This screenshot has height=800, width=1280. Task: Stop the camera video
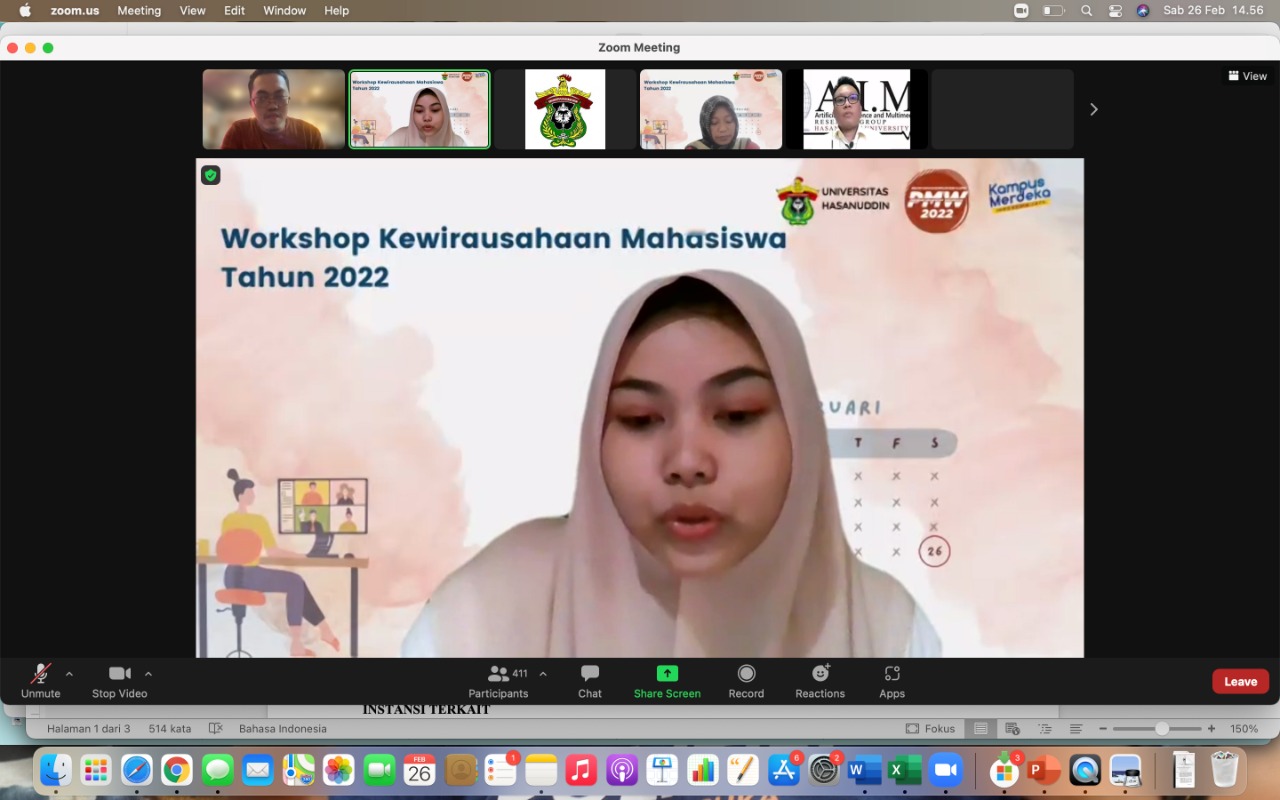tap(120, 681)
